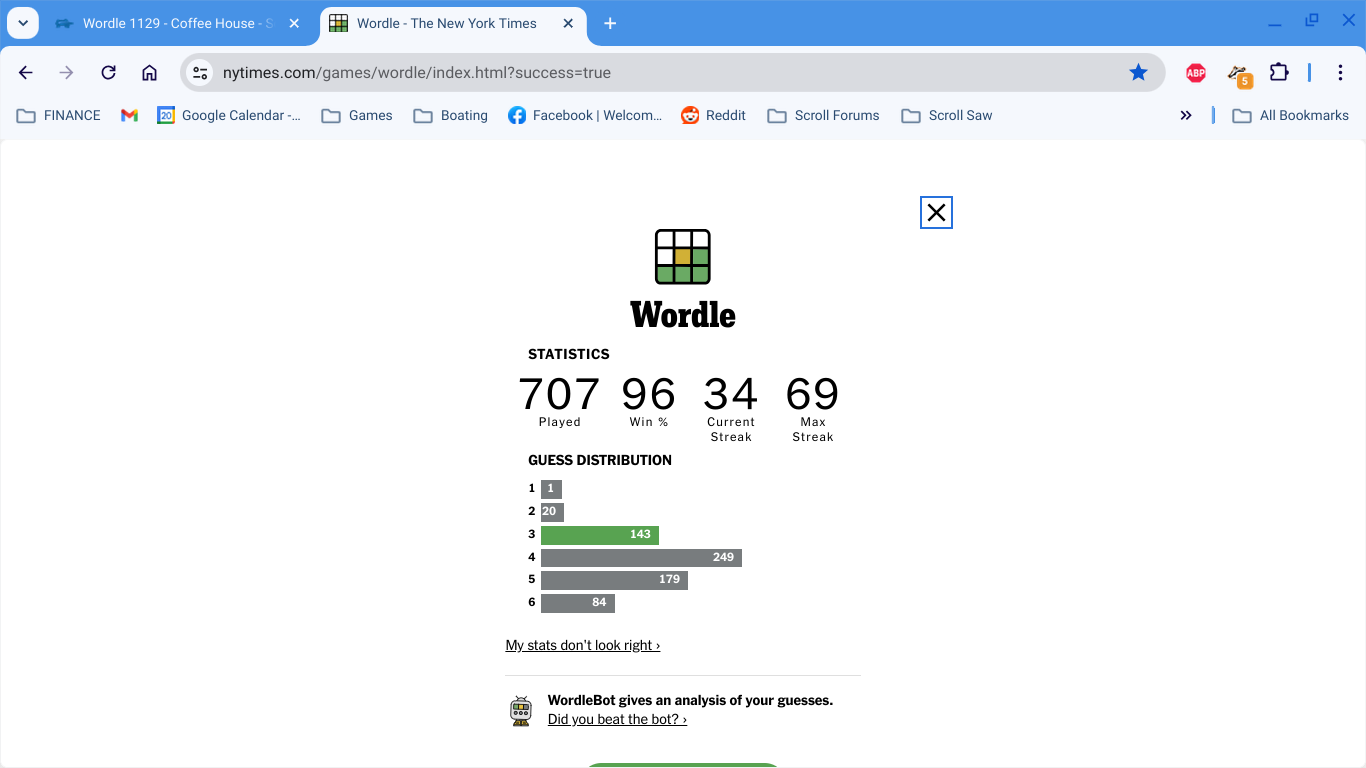Open the Extensions puzzle icon
This screenshot has height=768, width=1366.
click(1279, 72)
